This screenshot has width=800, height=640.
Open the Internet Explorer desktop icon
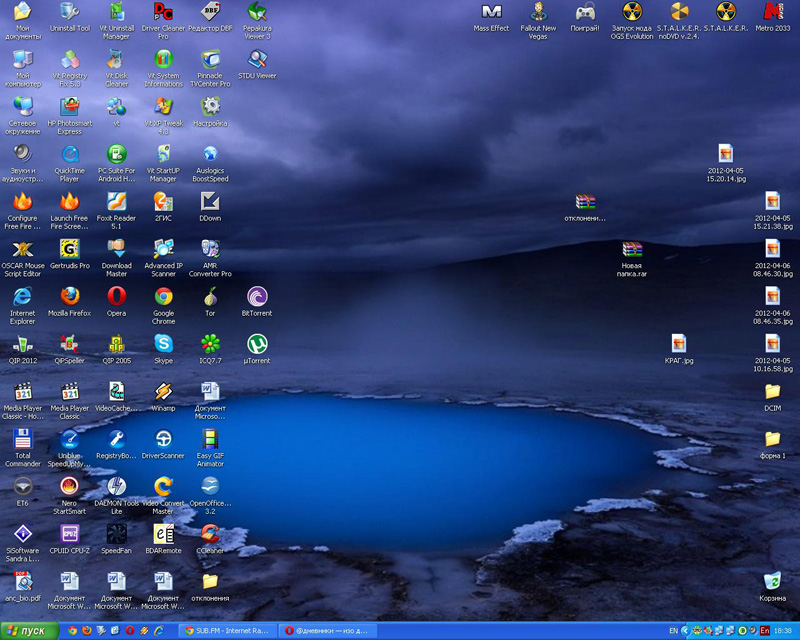point(23,305)
